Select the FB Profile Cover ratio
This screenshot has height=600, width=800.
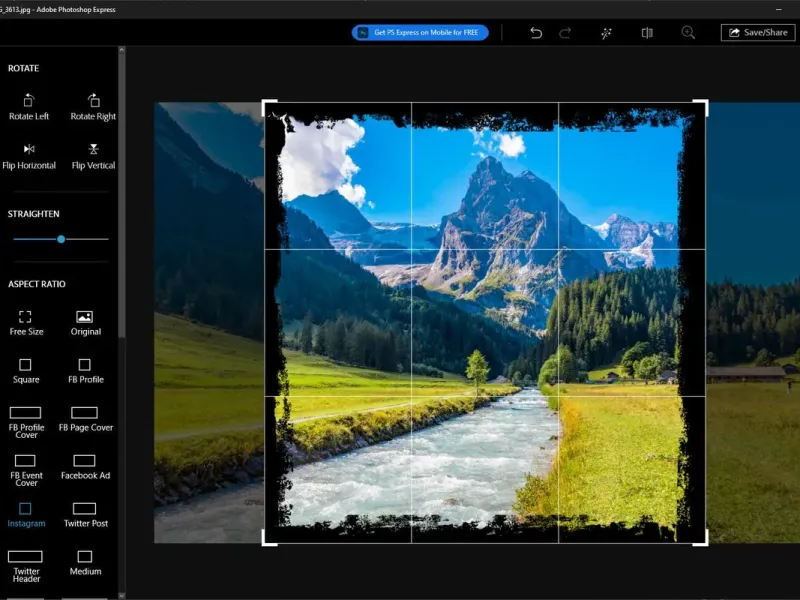click(x=26, y=422)
